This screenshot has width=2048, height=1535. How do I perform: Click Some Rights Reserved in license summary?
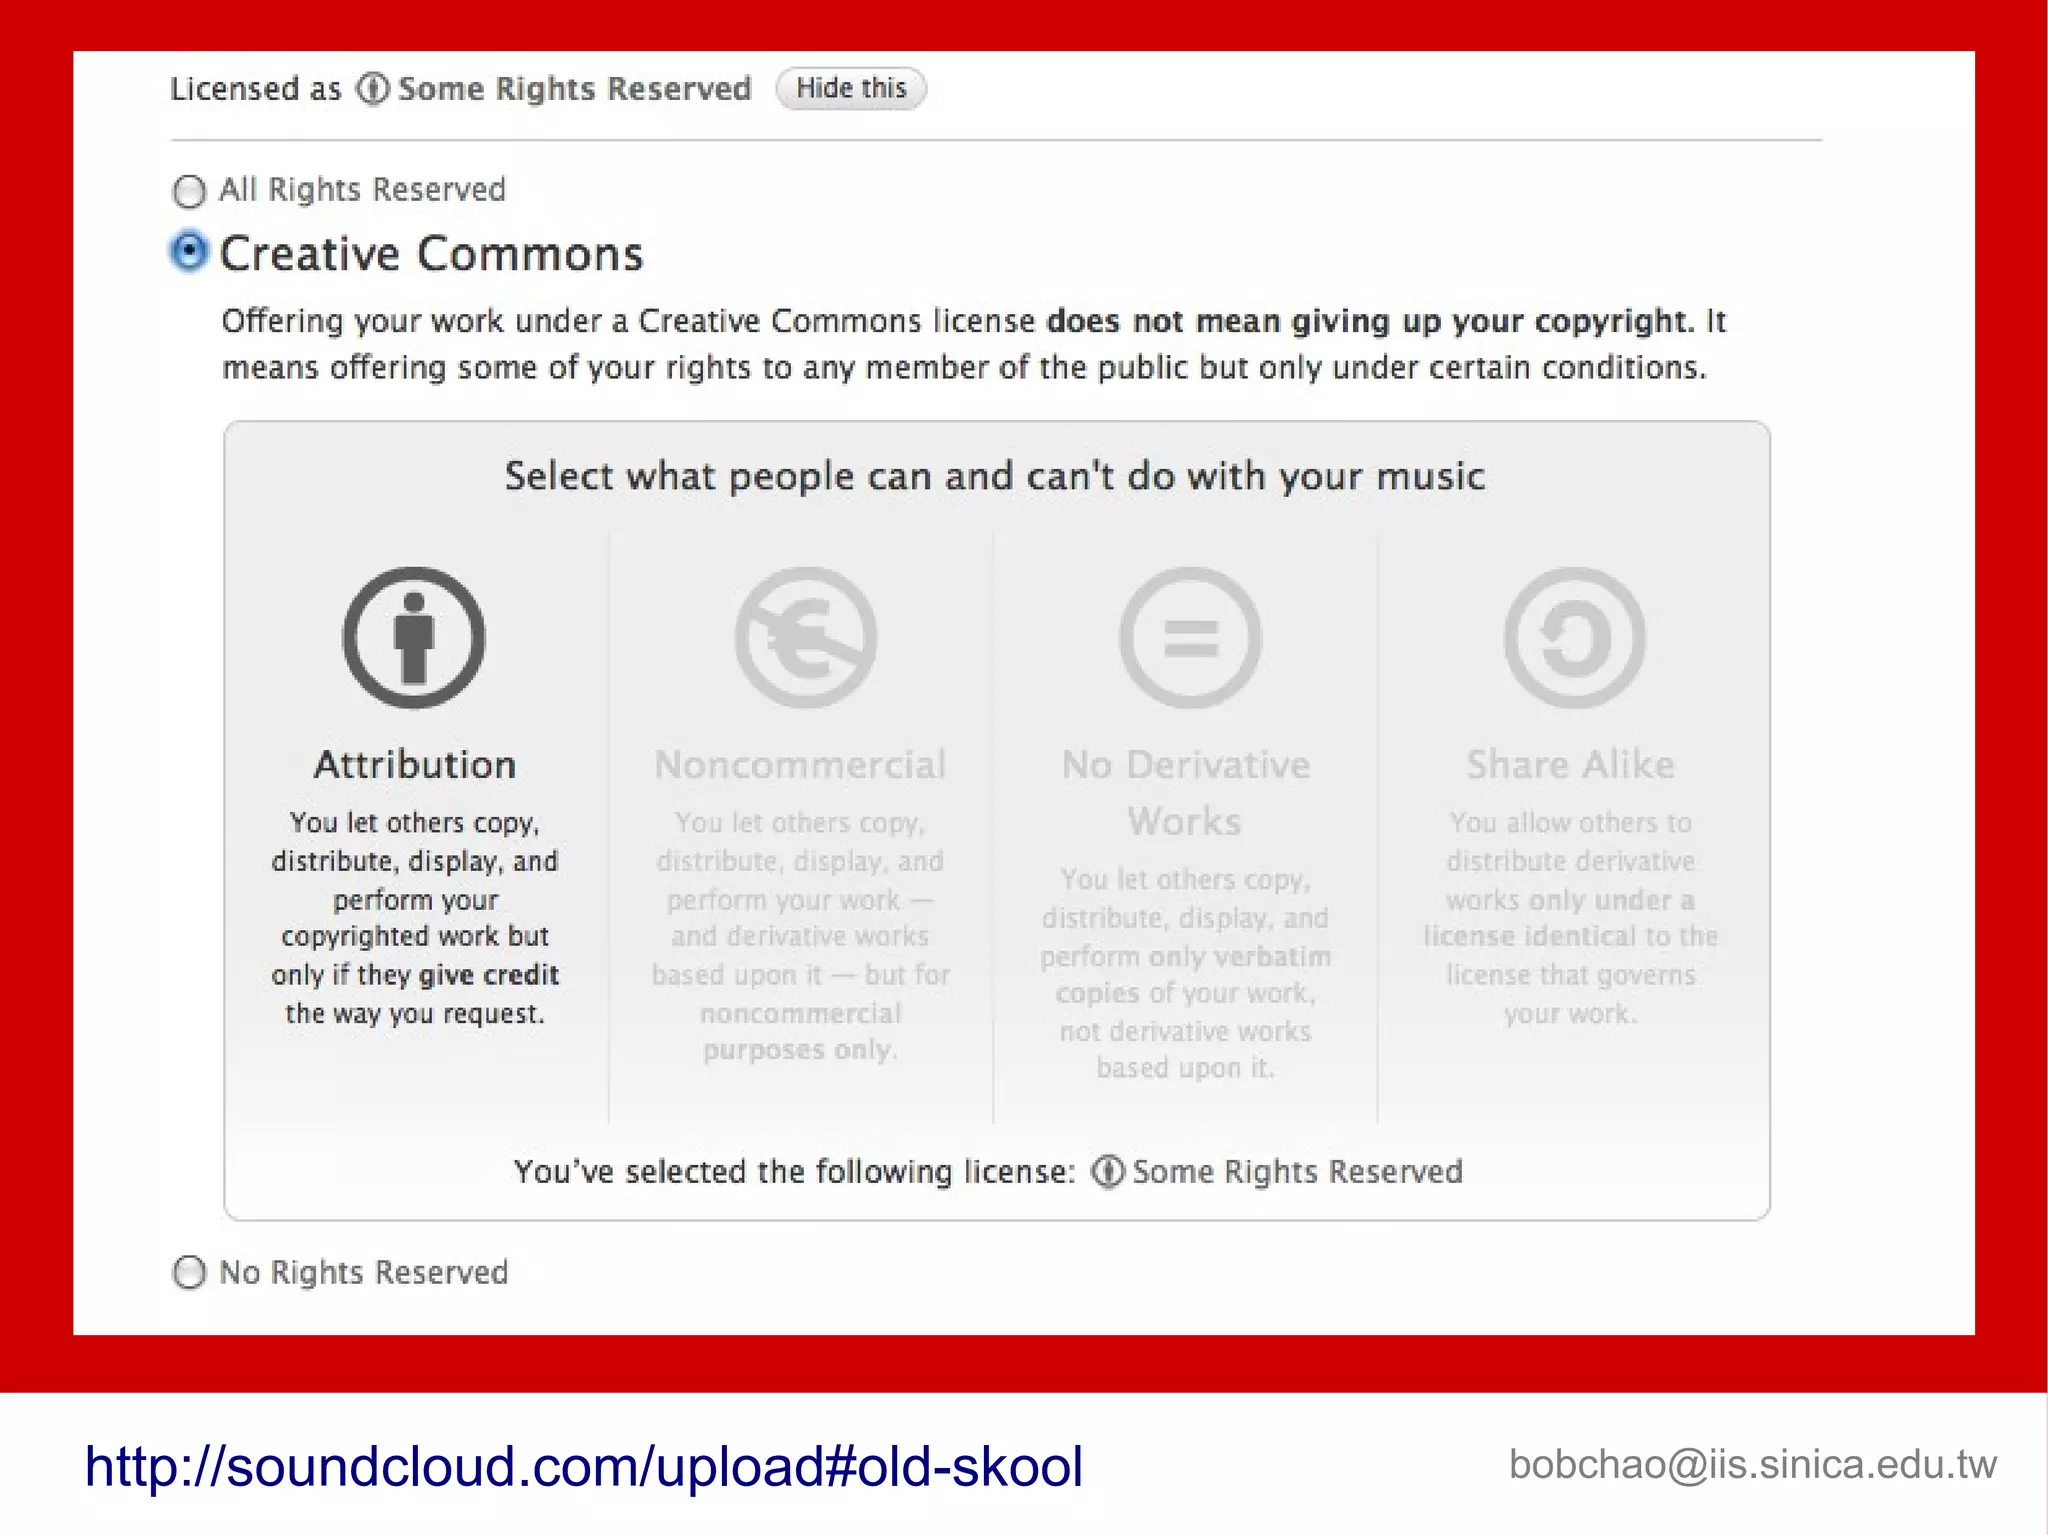[1297, 1171]
